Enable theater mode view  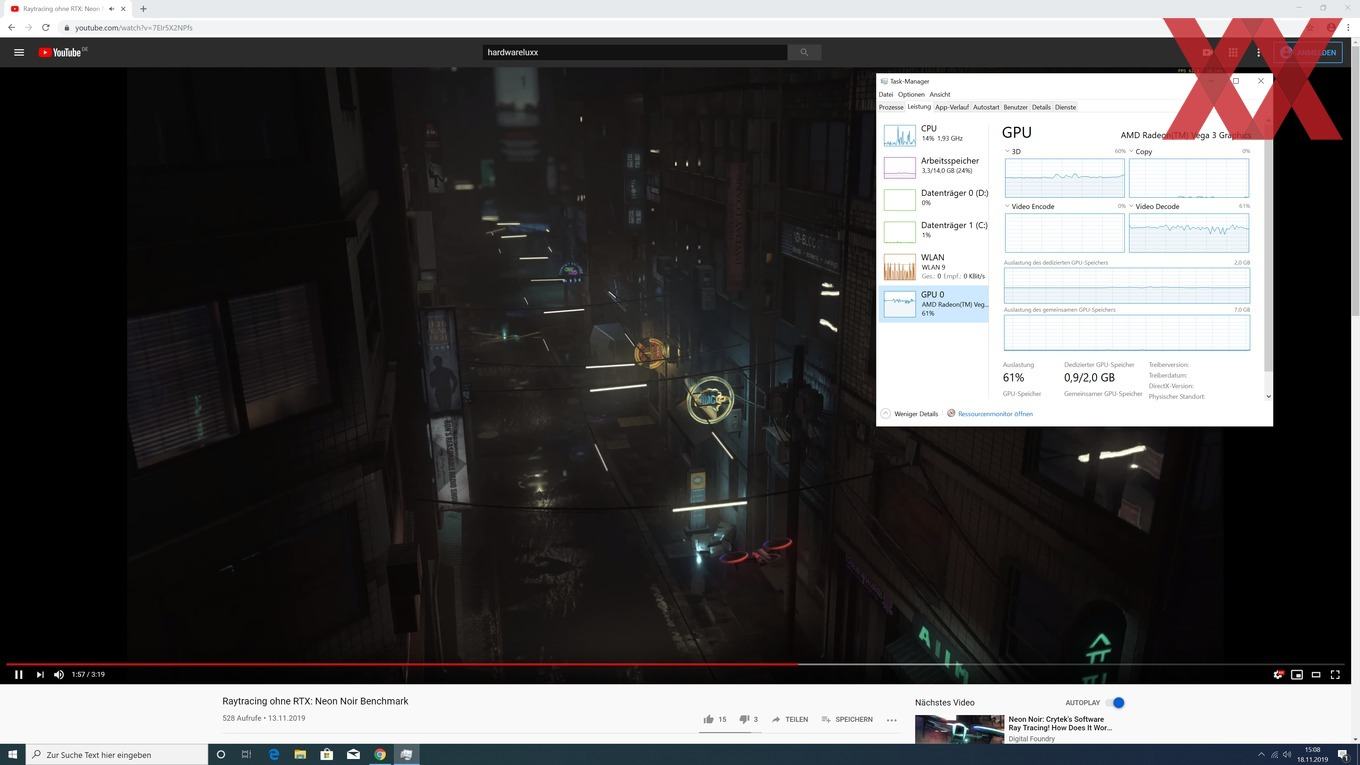1316,675
